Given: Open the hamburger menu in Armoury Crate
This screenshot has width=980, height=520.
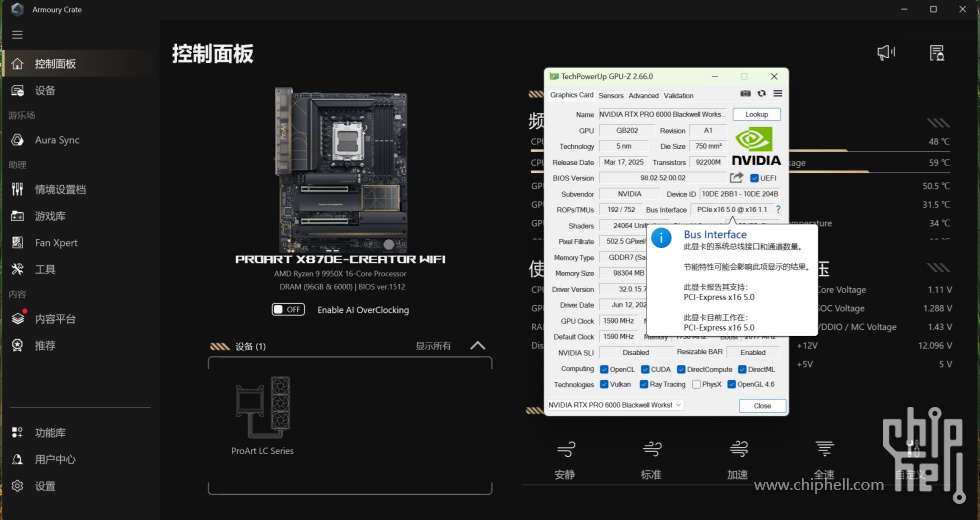Looking at the screenshot, I should pyautogui.click(x=18, y=35).
